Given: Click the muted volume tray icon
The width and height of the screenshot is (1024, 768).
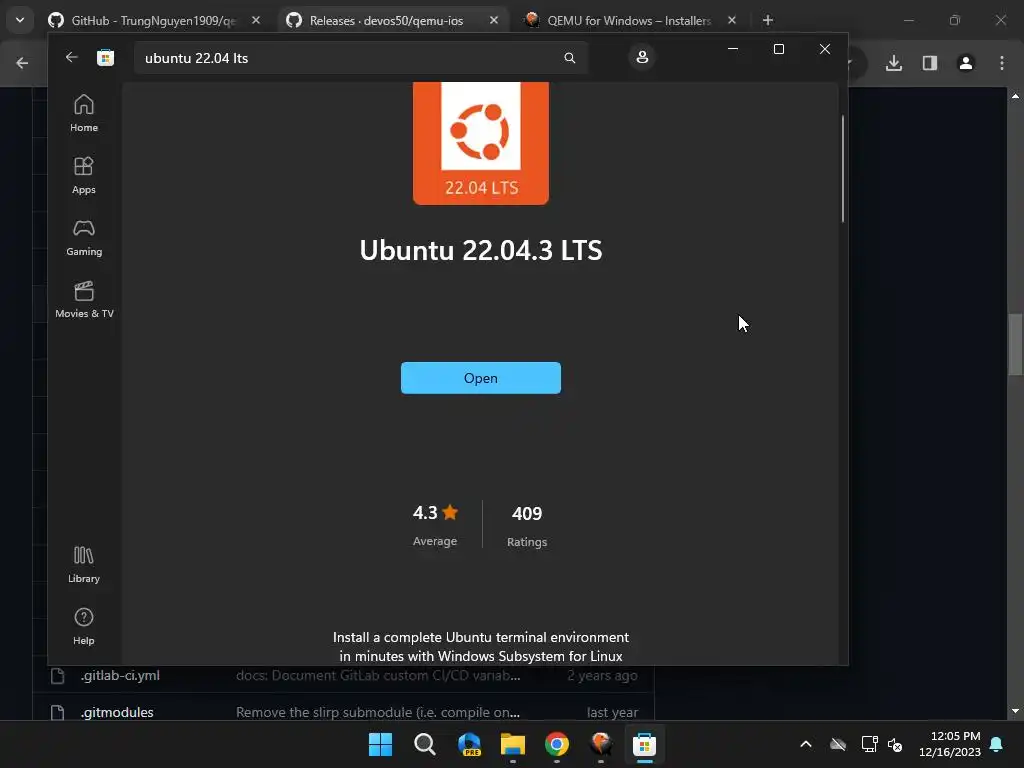Looking at the screenshot, I should (895, 744).
